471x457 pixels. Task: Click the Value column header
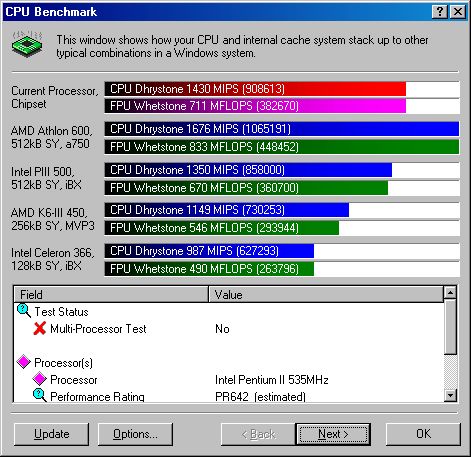point(326,294)
